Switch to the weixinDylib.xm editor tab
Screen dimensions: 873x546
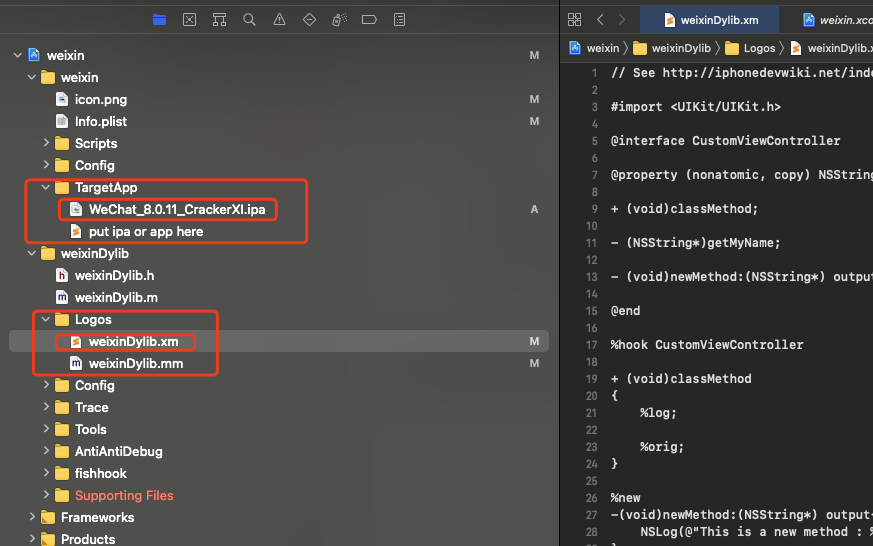(x=710, y=19)
